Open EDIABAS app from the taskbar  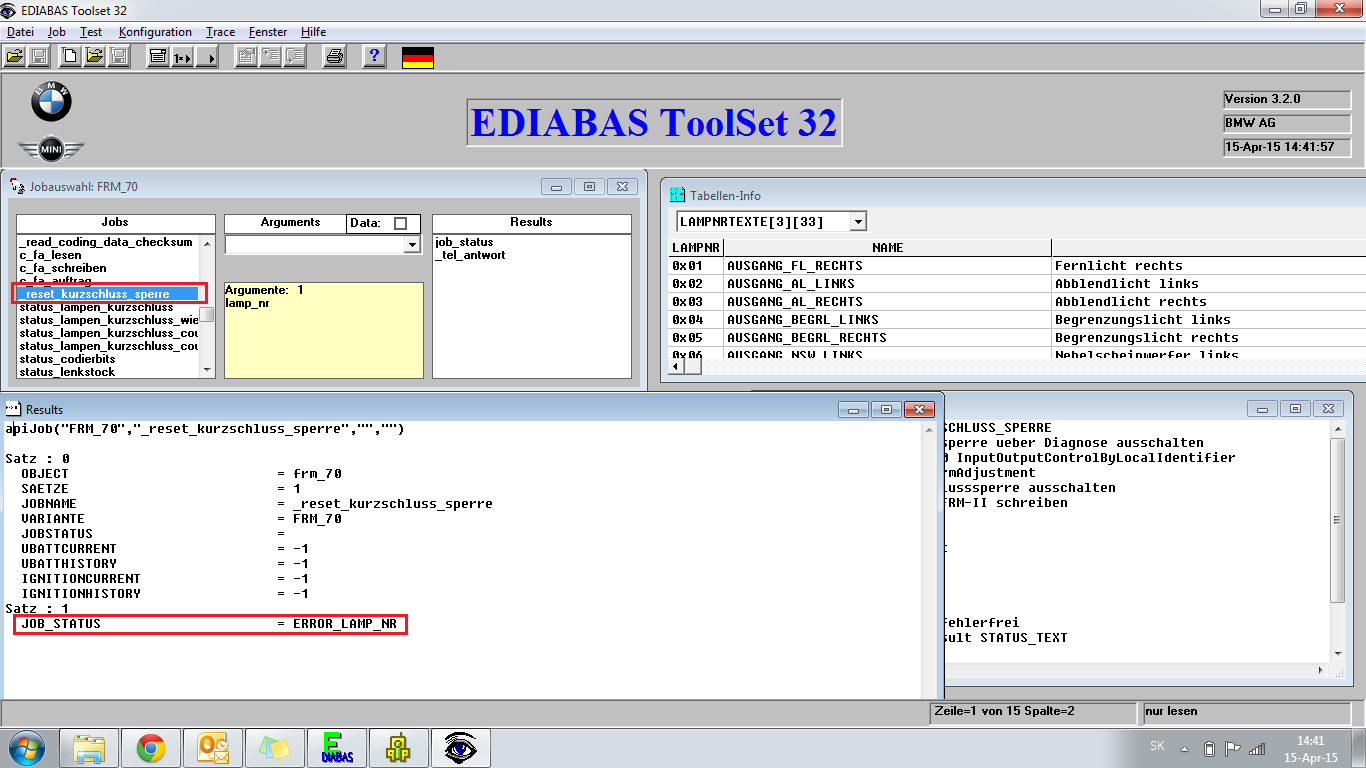pos(337,747)
